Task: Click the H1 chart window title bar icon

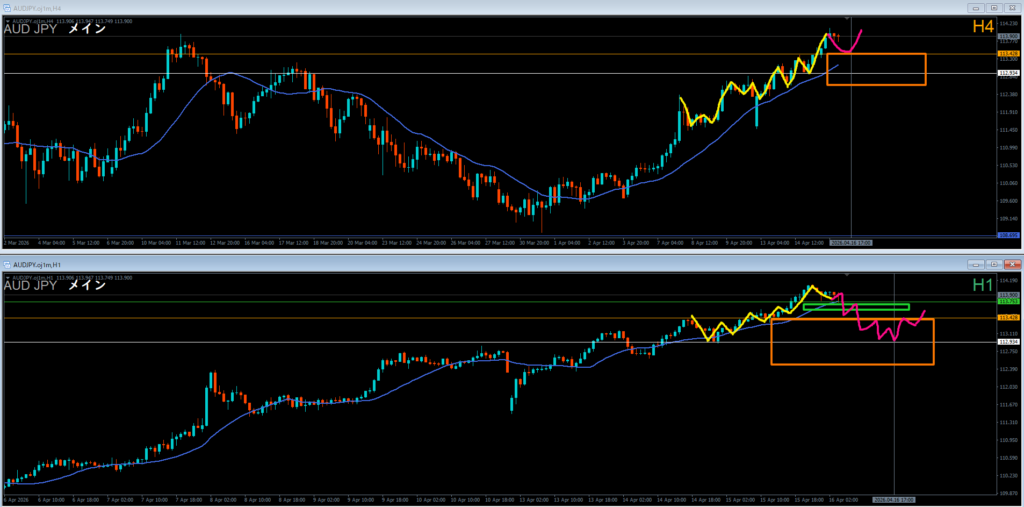Action: click(x=7, y=264)
